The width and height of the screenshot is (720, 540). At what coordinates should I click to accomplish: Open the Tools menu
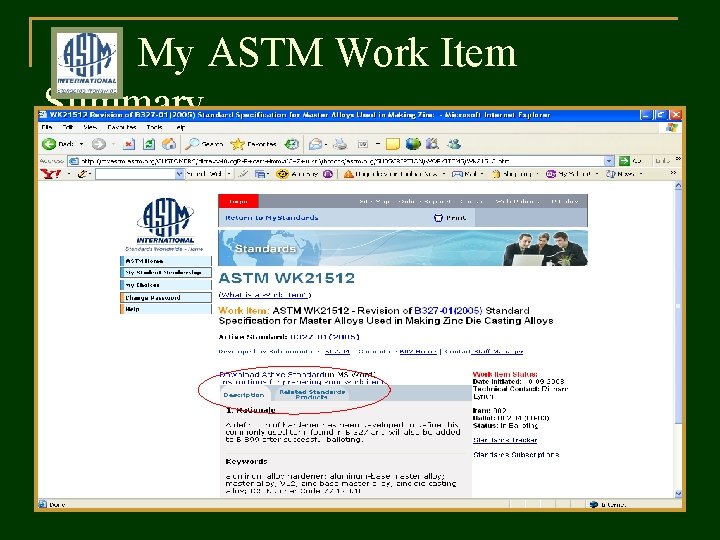pos(155,127)
